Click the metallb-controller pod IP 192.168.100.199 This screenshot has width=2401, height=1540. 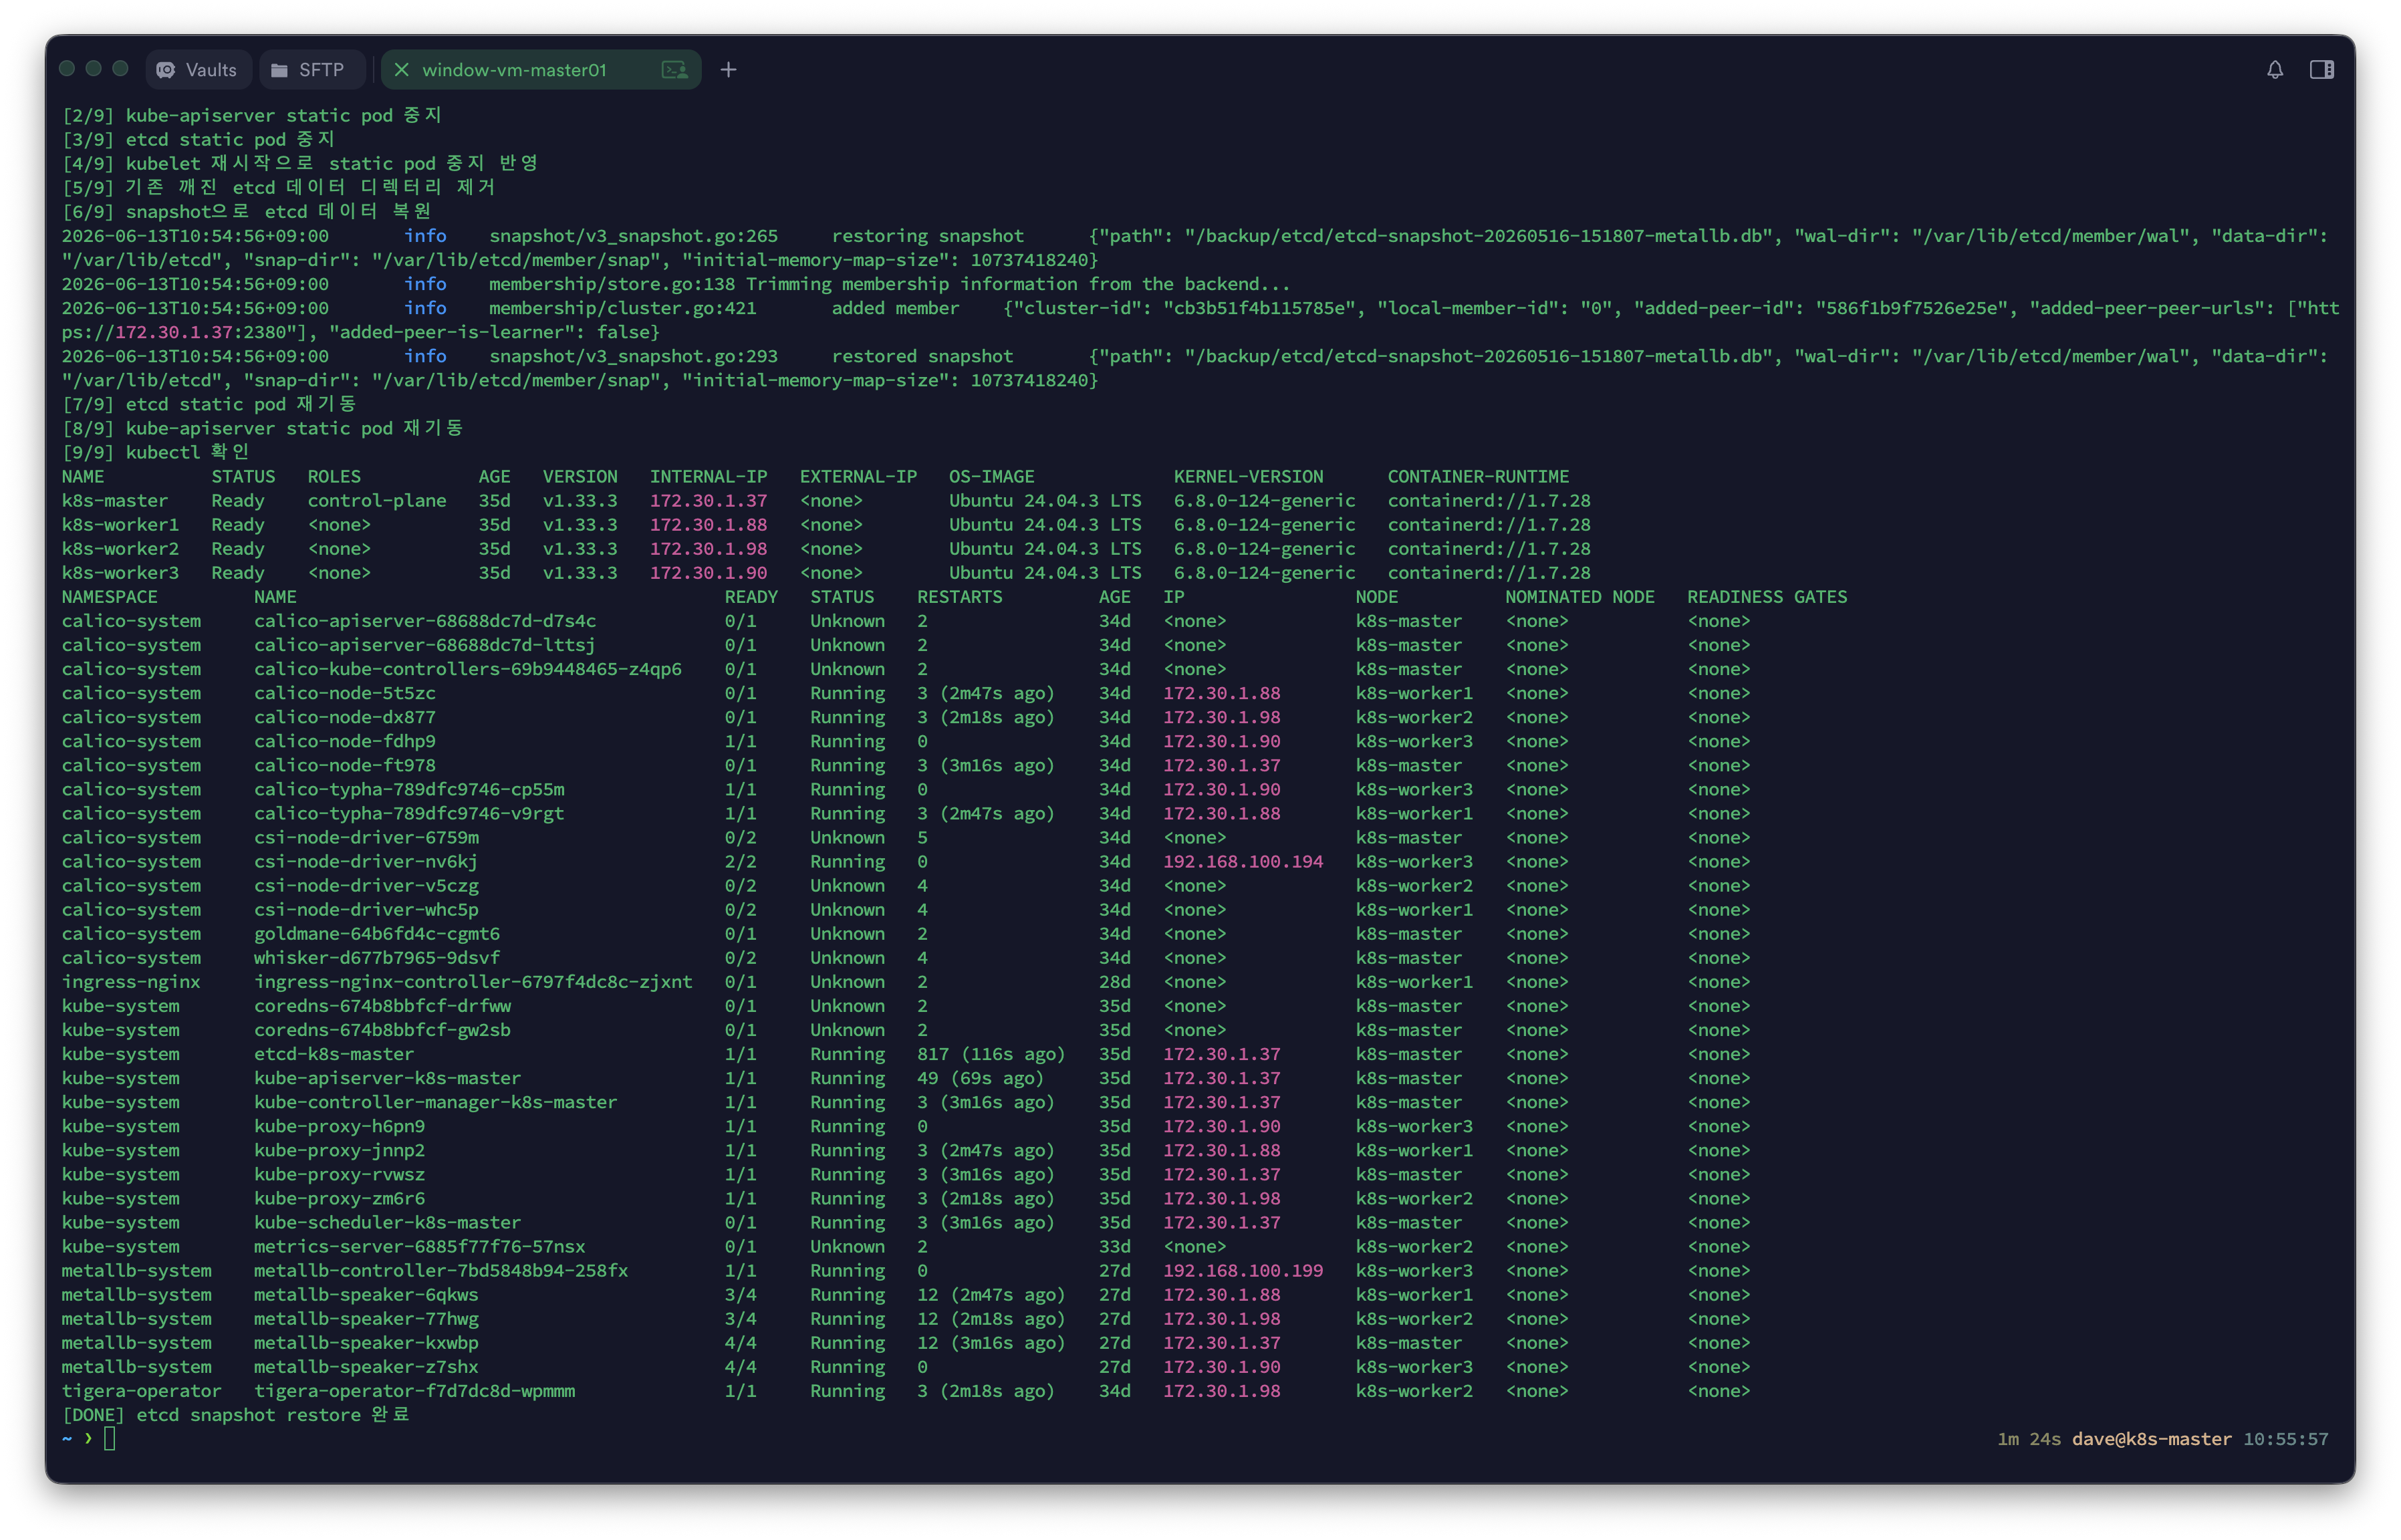pos(1242,1270)
